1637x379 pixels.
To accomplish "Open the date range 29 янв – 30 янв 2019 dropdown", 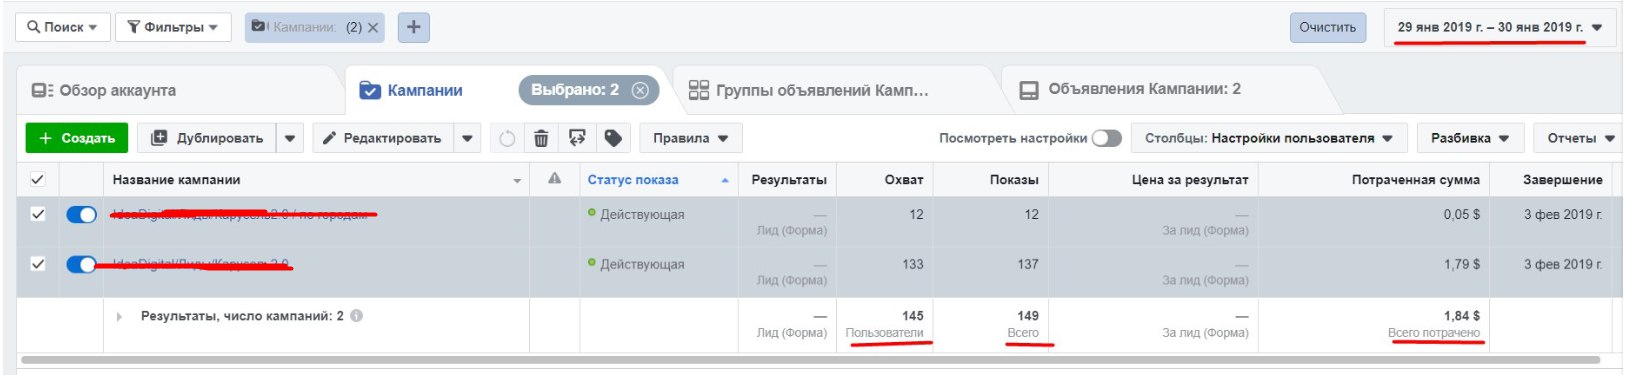I will [x=1499, y=27].
